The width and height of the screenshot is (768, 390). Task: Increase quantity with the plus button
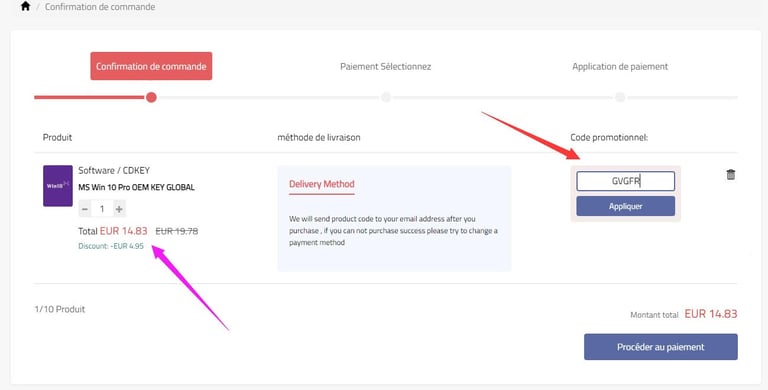119,209
